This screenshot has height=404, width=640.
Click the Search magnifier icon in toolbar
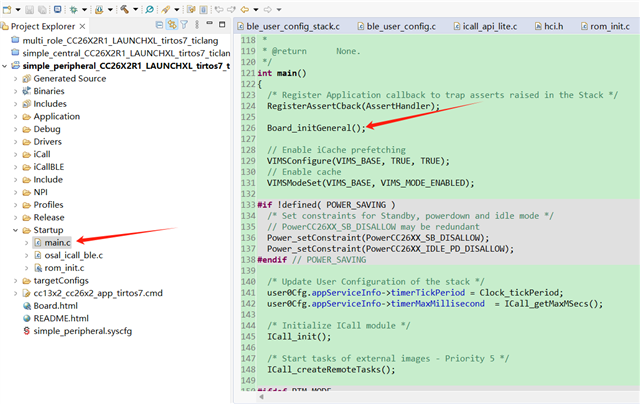[150, 9]
